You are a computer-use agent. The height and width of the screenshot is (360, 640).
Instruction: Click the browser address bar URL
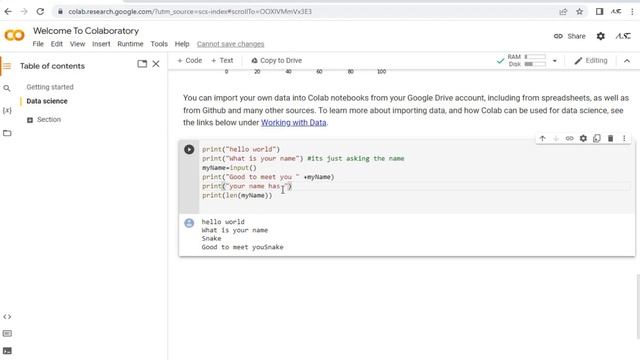pyautogui.click(x=190, y=11)
